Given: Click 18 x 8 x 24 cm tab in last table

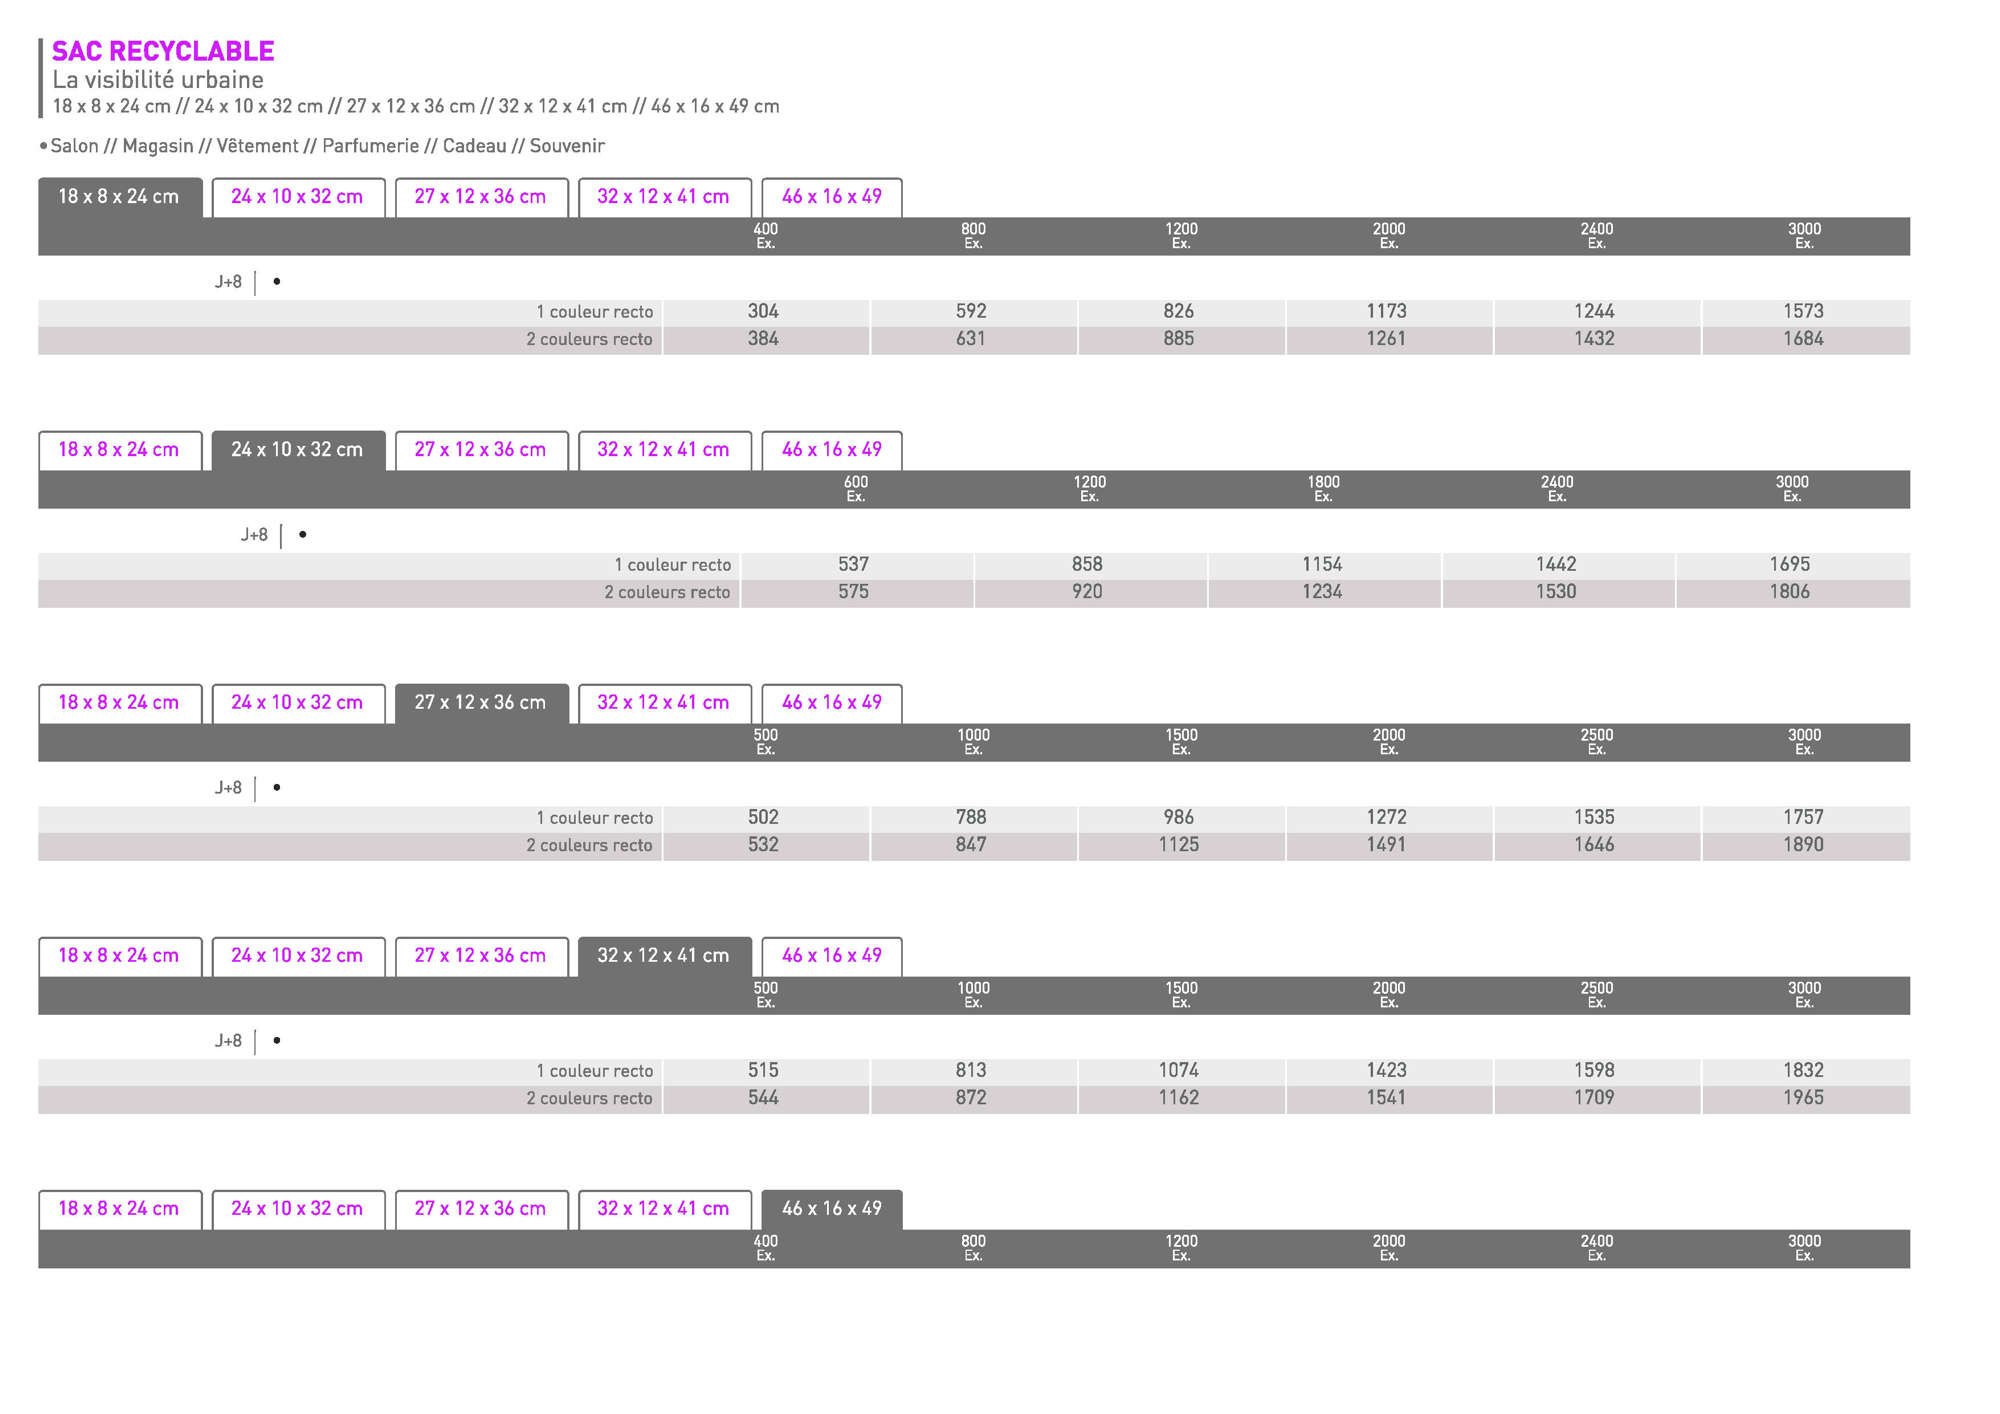Looking at the screenshot, I should (x=119, y=1209).
